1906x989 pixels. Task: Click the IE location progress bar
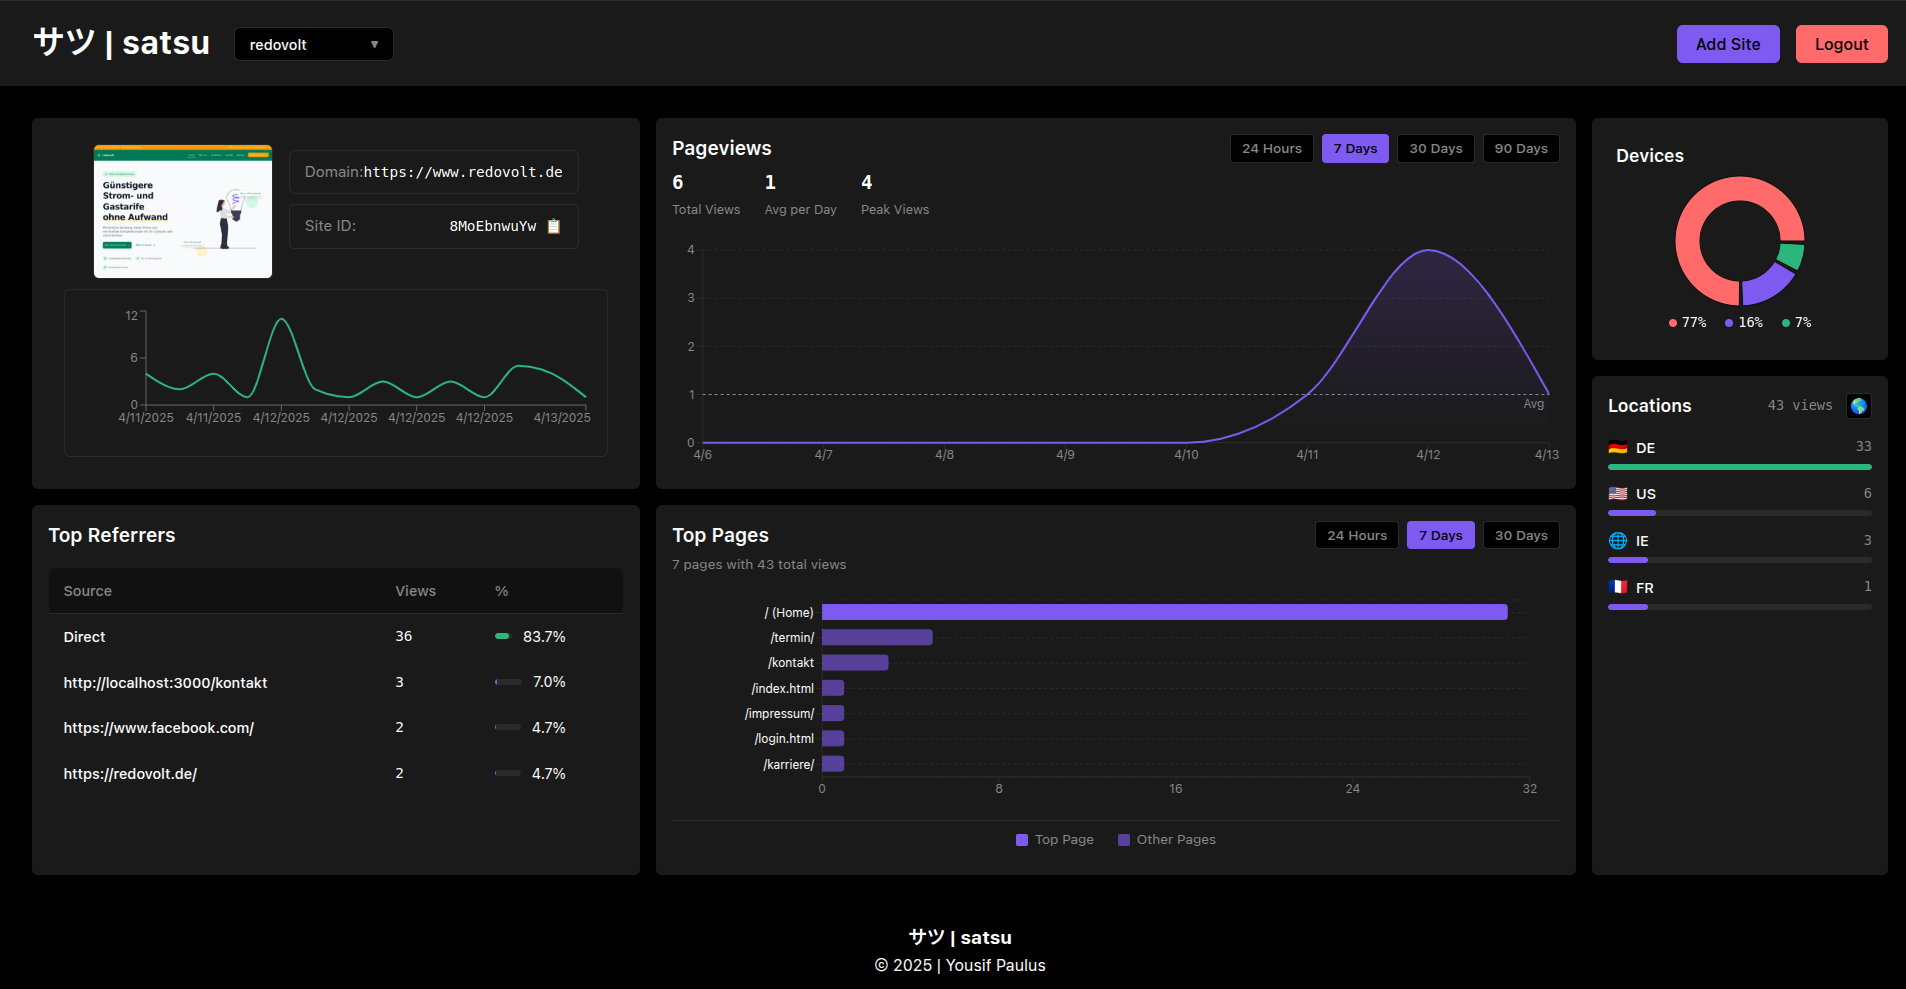tap(1740, 560)
